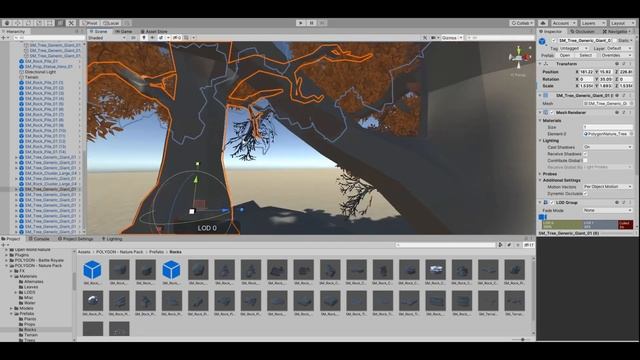
Task: Click the scene orientation gizmo Y axis
Action: point(518,49)
